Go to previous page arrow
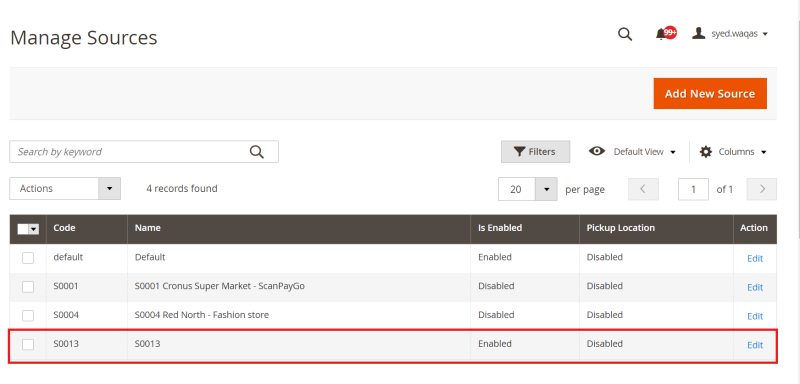This screenshot has width=800, height=384. tap(643, 189)
